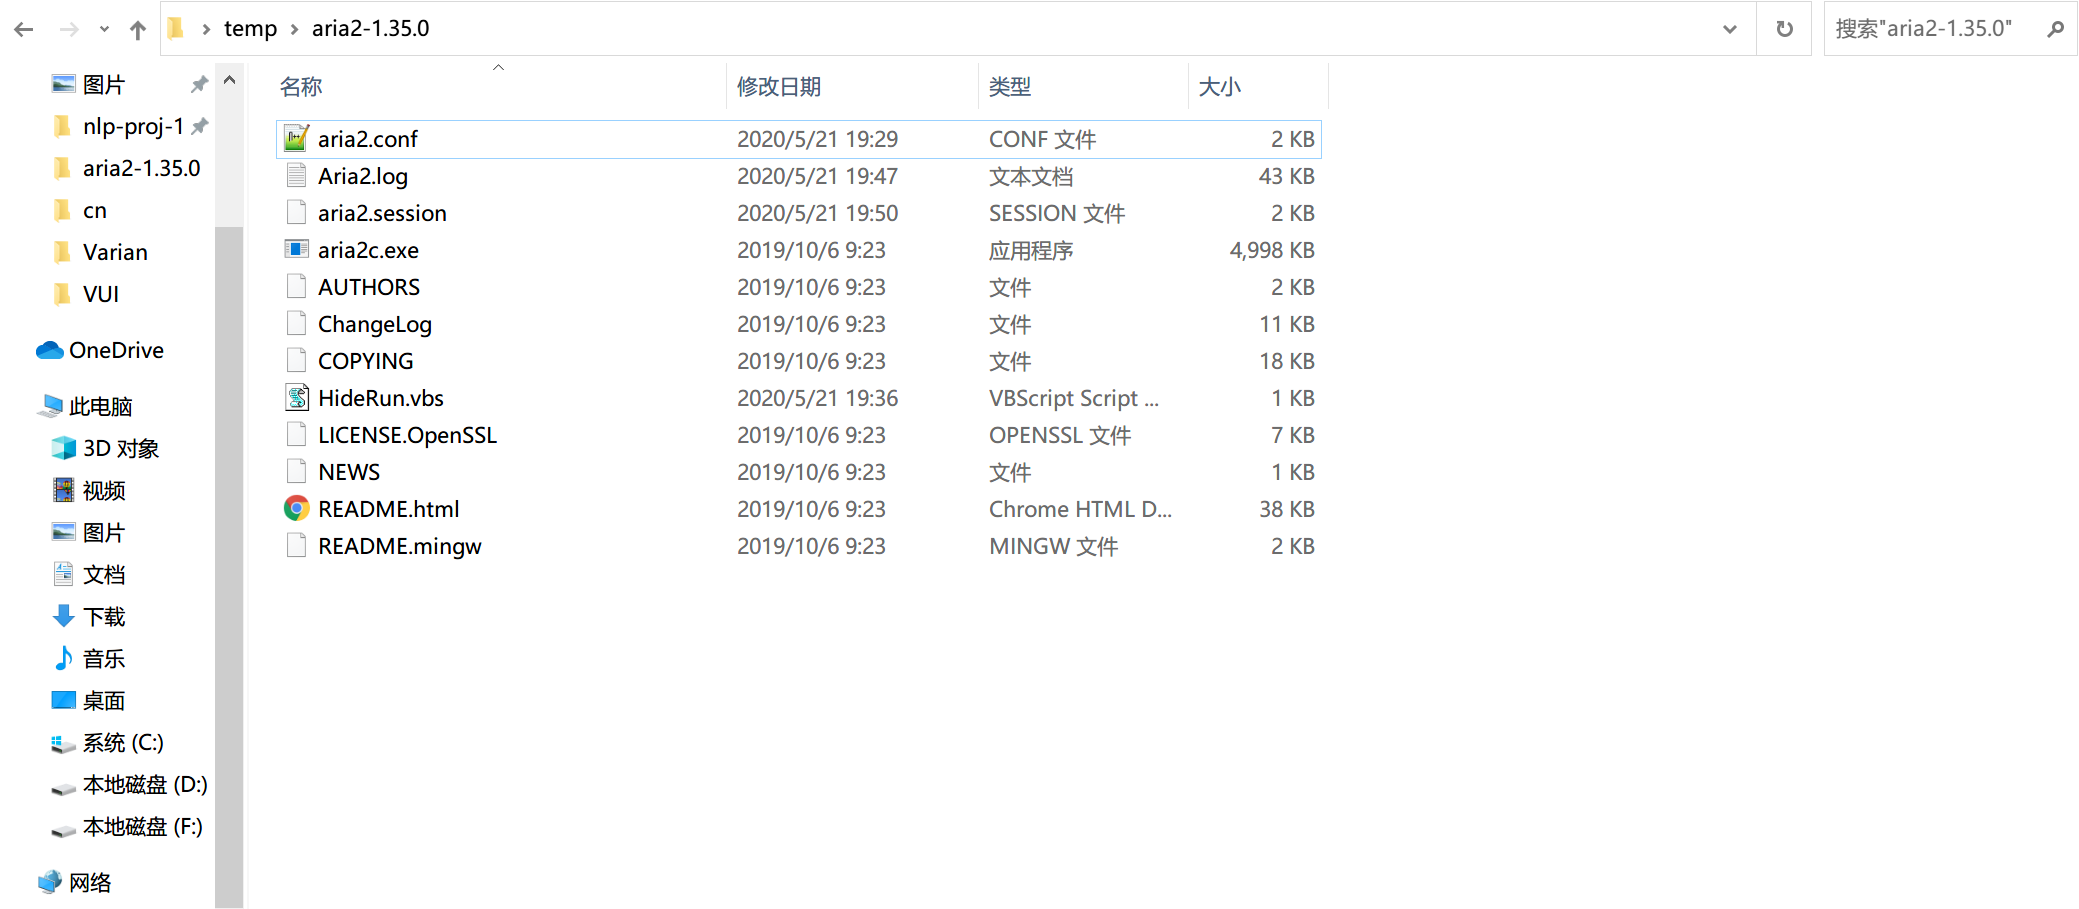Open 本地磁盘 (D:) drive
The width and height of the screenshot is (2079, 909).
[x=144, y=784]
